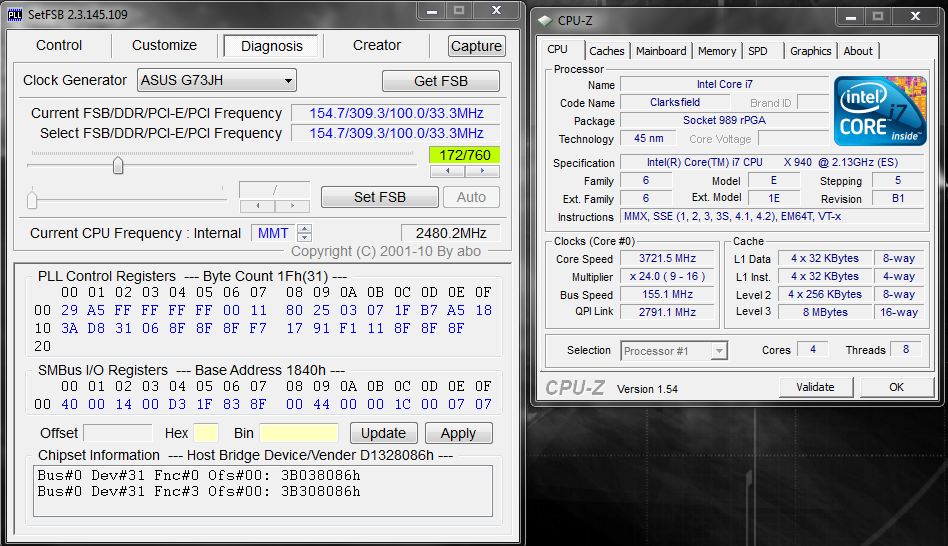Image resolution: width=948 pixels, height=546 pixels.
Task: Click the MMT spinner down arrow
Action: pyautogui.click(x=305, y=237)
